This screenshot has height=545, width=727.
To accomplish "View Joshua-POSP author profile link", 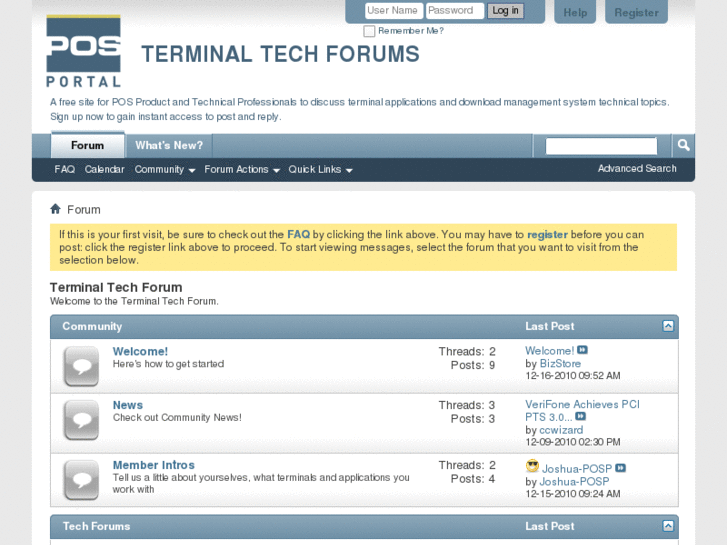I will pyautogui.click(x=574, y=481).
